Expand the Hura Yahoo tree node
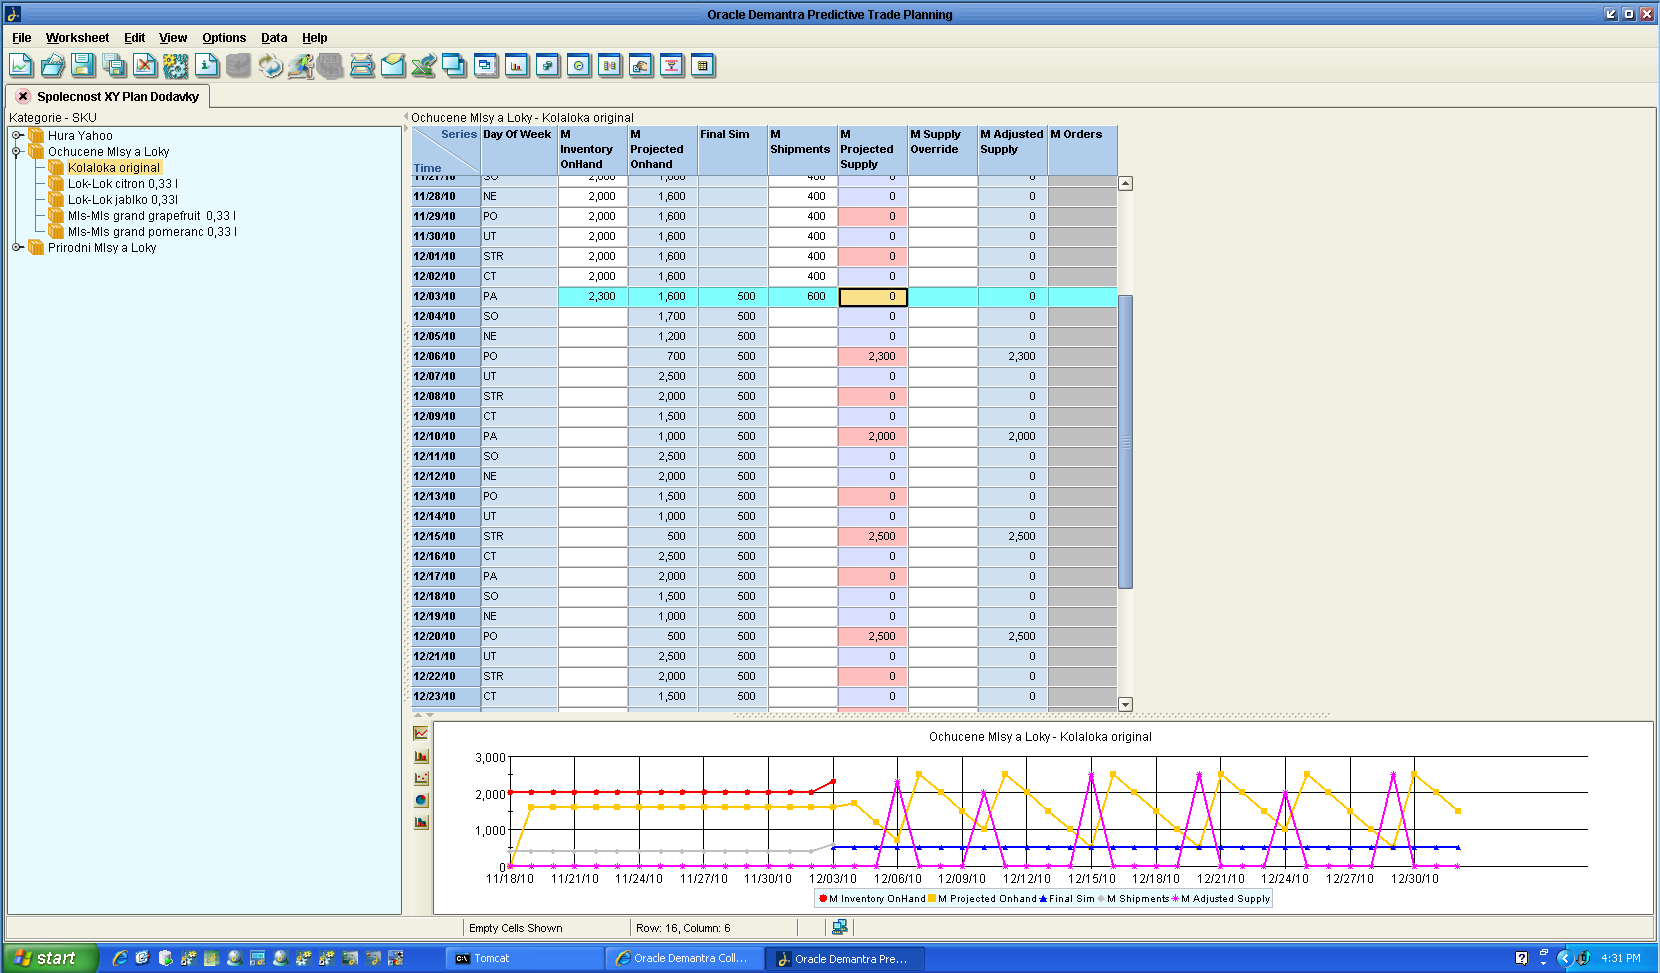1660x973 pixels. tap(17, 135)
